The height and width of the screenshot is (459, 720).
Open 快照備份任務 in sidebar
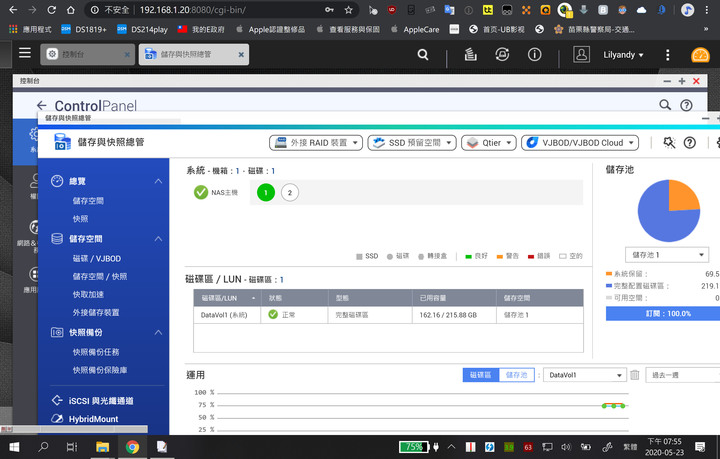[x=96, y=352]
